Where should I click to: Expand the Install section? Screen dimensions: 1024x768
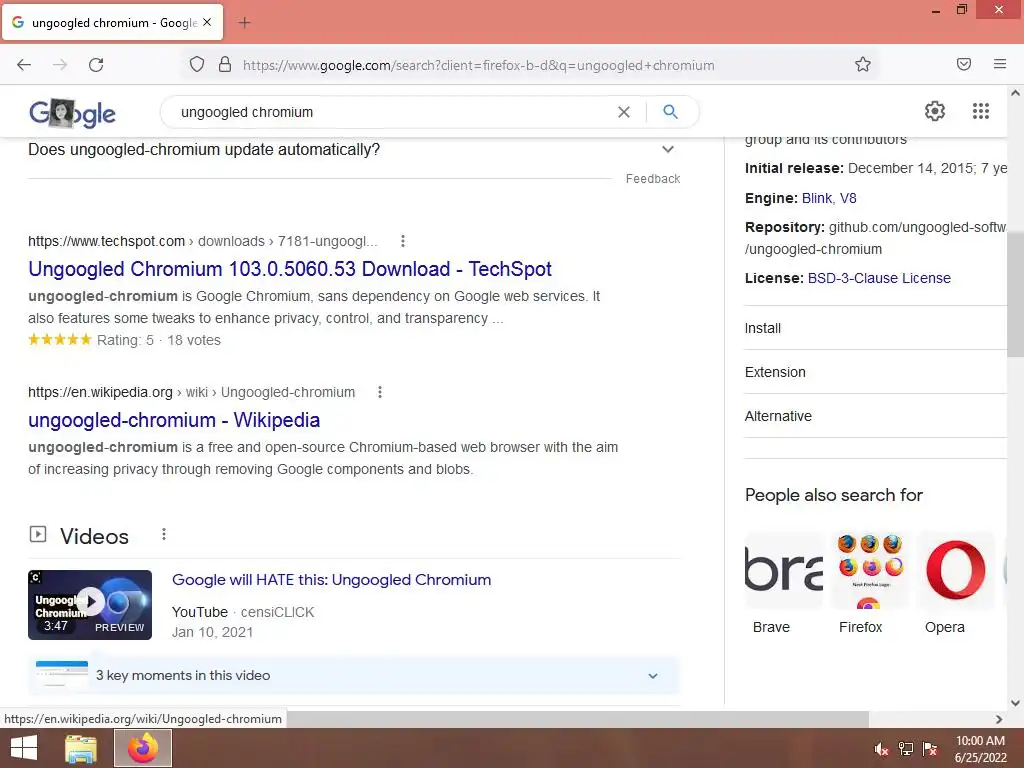coord(875,328)
